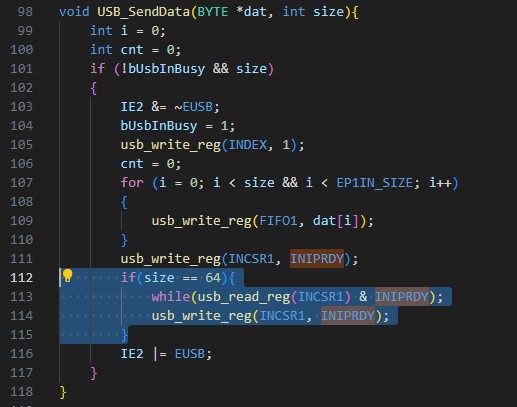Click line number 109 in the gutter
The image size is (517, 407).
pos(22,221)
